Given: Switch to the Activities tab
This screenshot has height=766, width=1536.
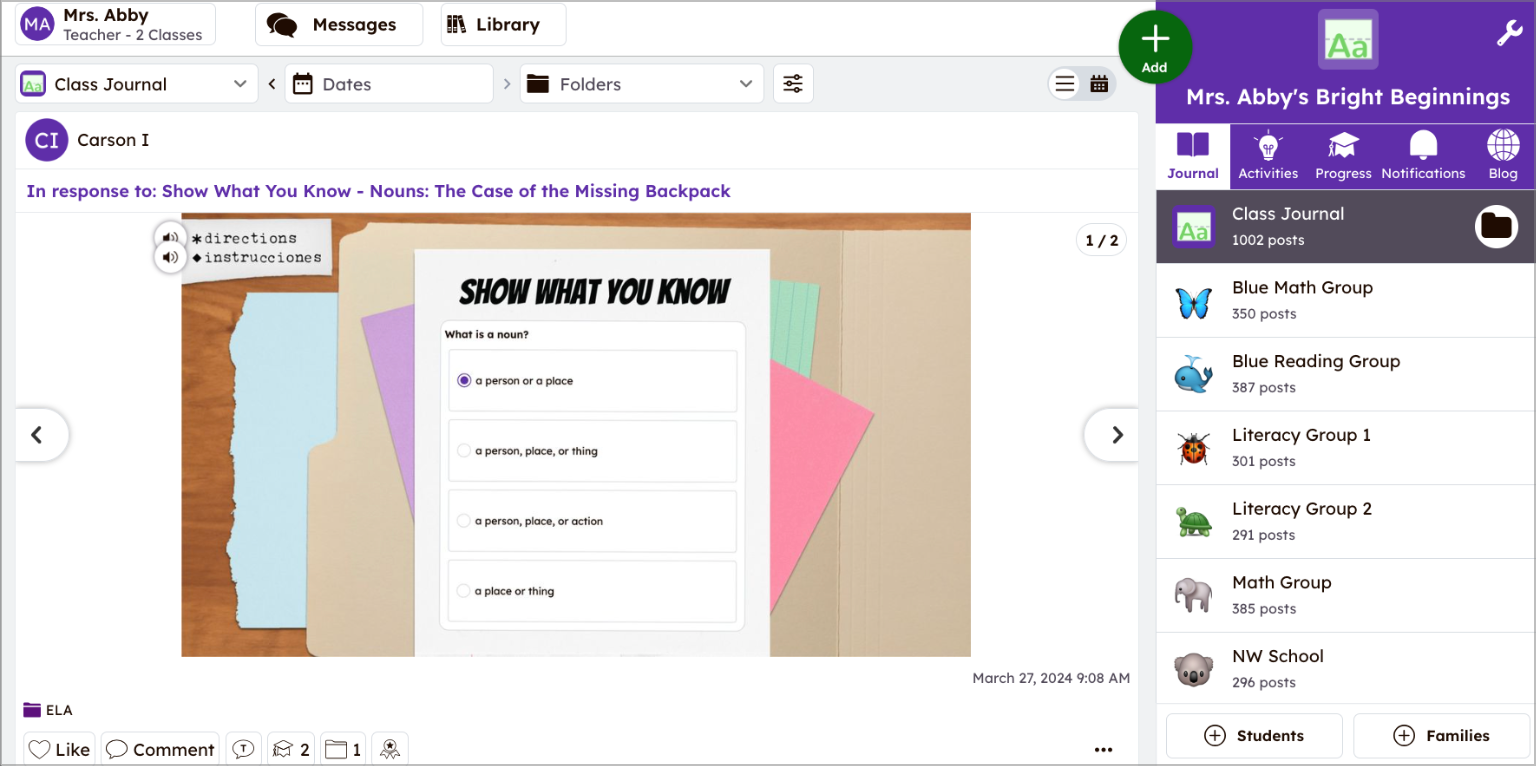Looking at the screenshot, I should tap(1267, 155).
